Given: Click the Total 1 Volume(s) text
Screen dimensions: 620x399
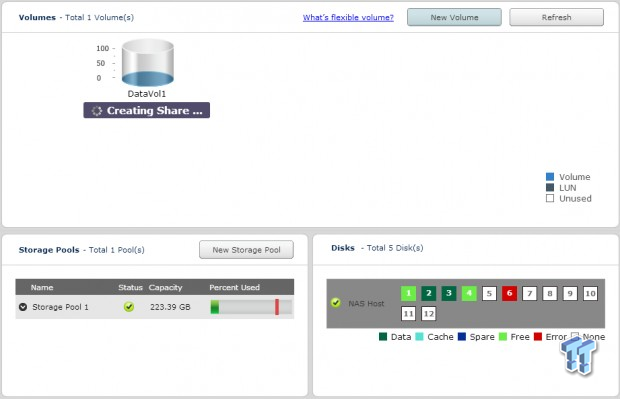Looking at the screenshot, I should coord(100,17).
